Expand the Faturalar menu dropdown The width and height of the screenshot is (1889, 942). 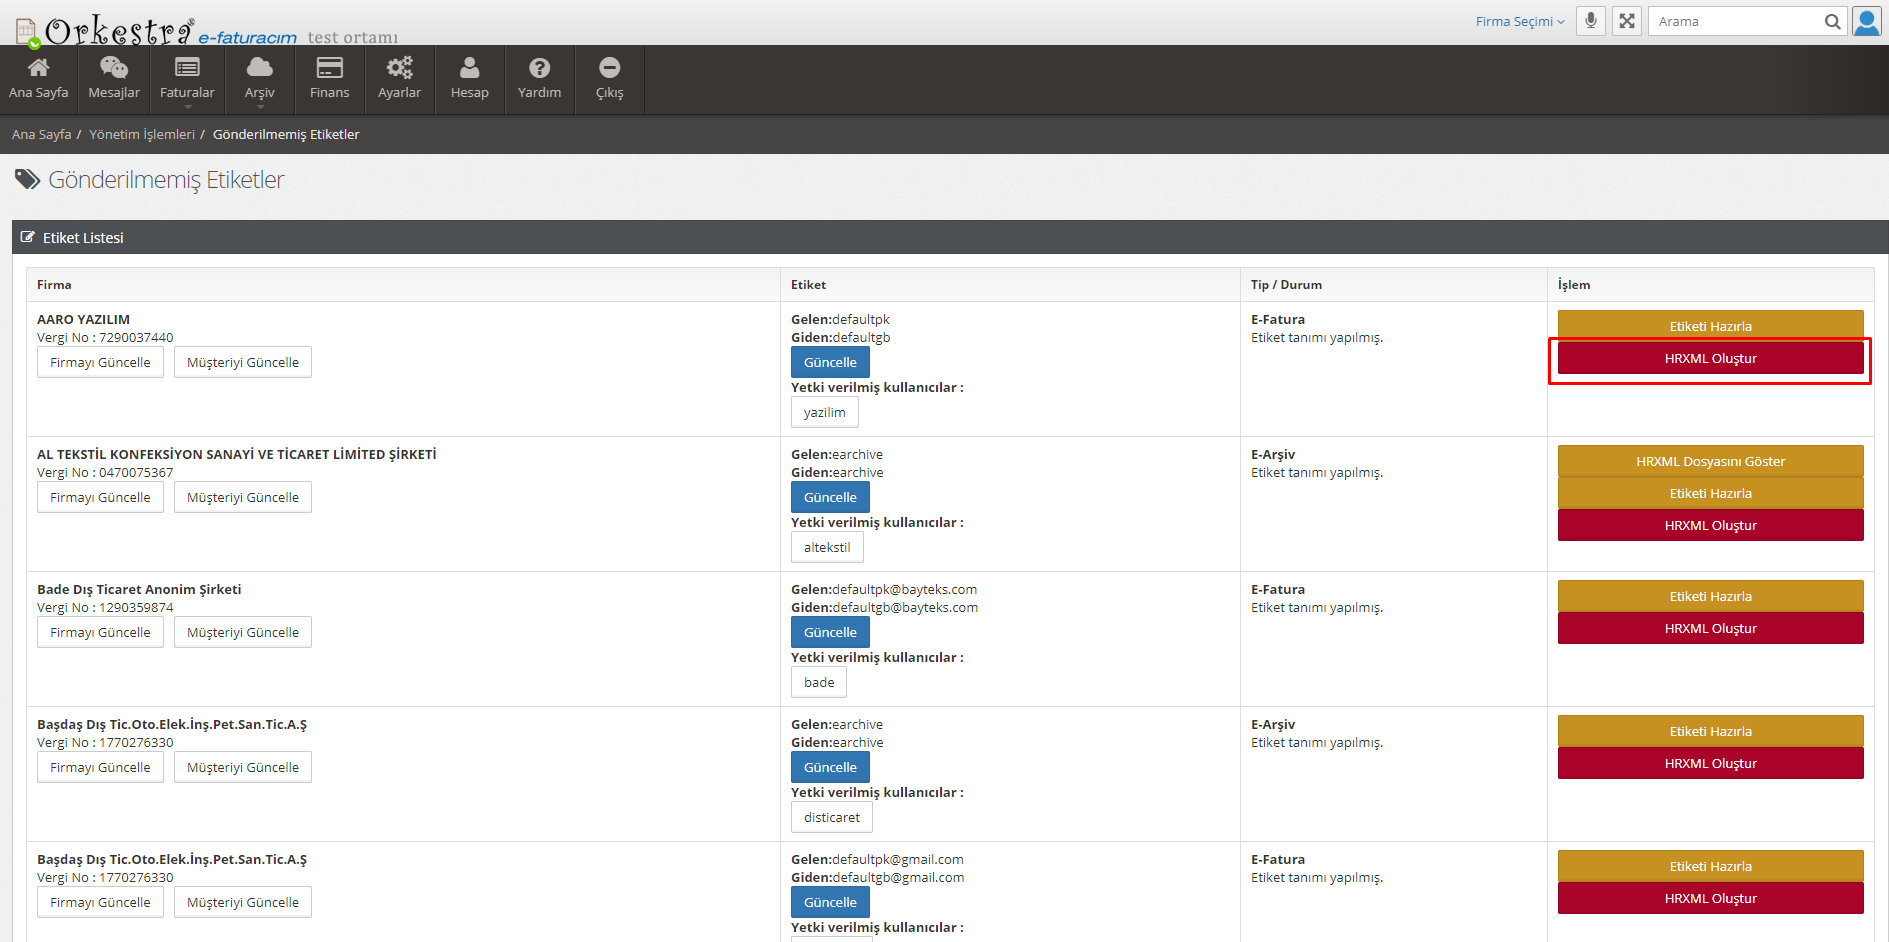187,80
